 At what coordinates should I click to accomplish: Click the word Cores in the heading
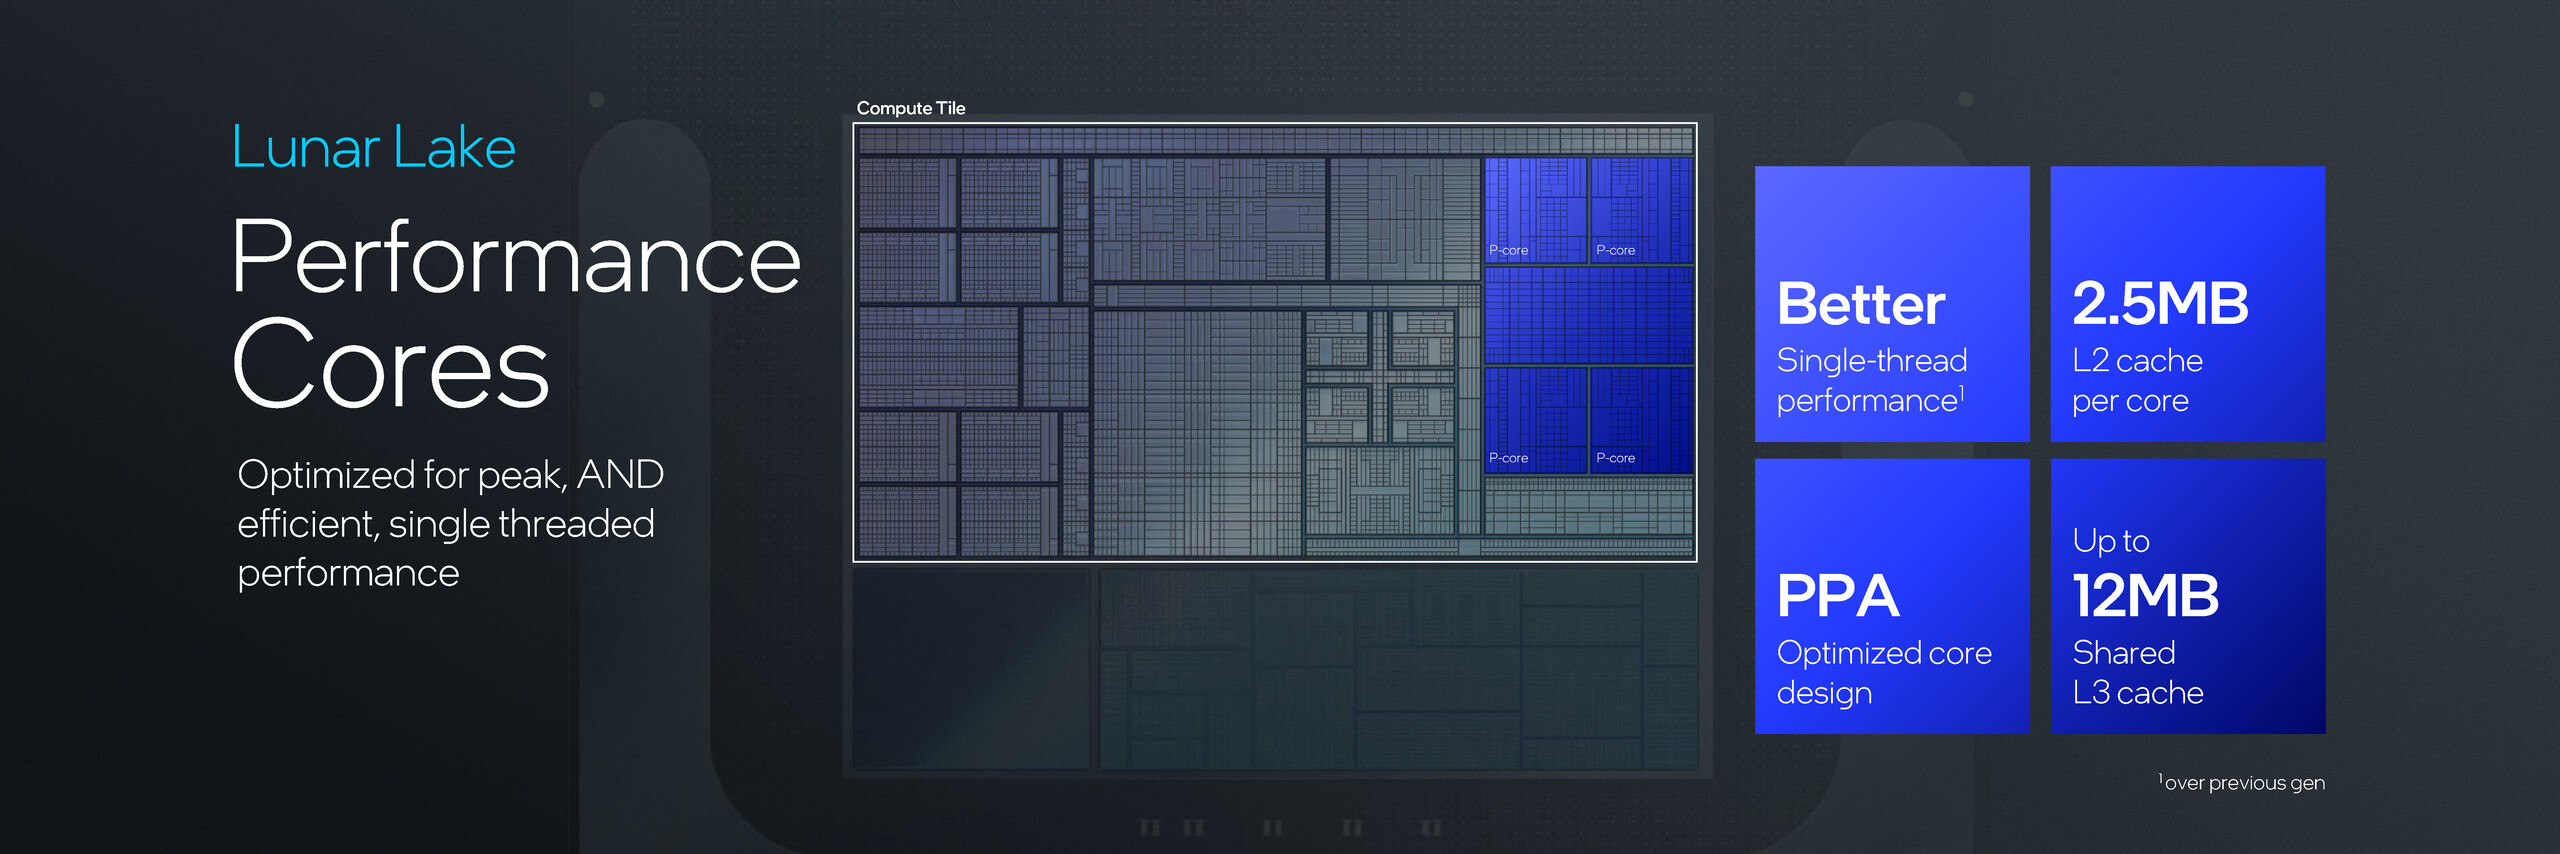pos(390,365)
